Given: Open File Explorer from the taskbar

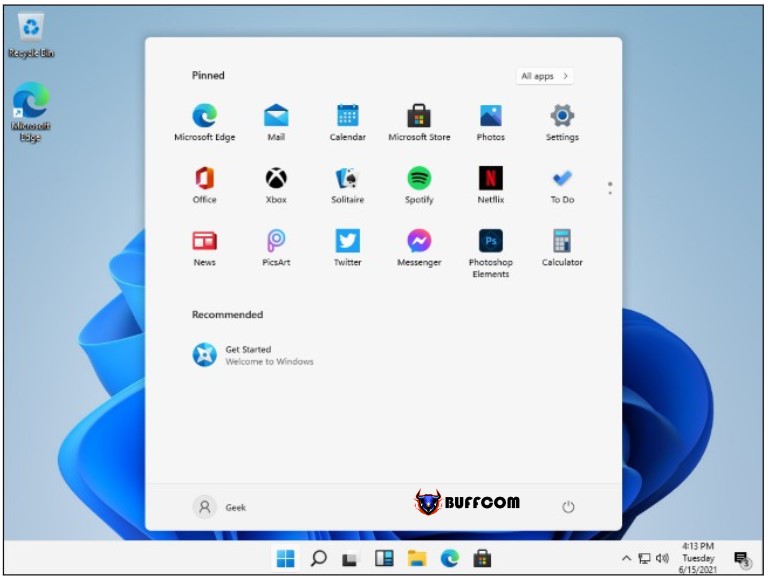Looking at the screenshot, I should click(x=417, y=558).
